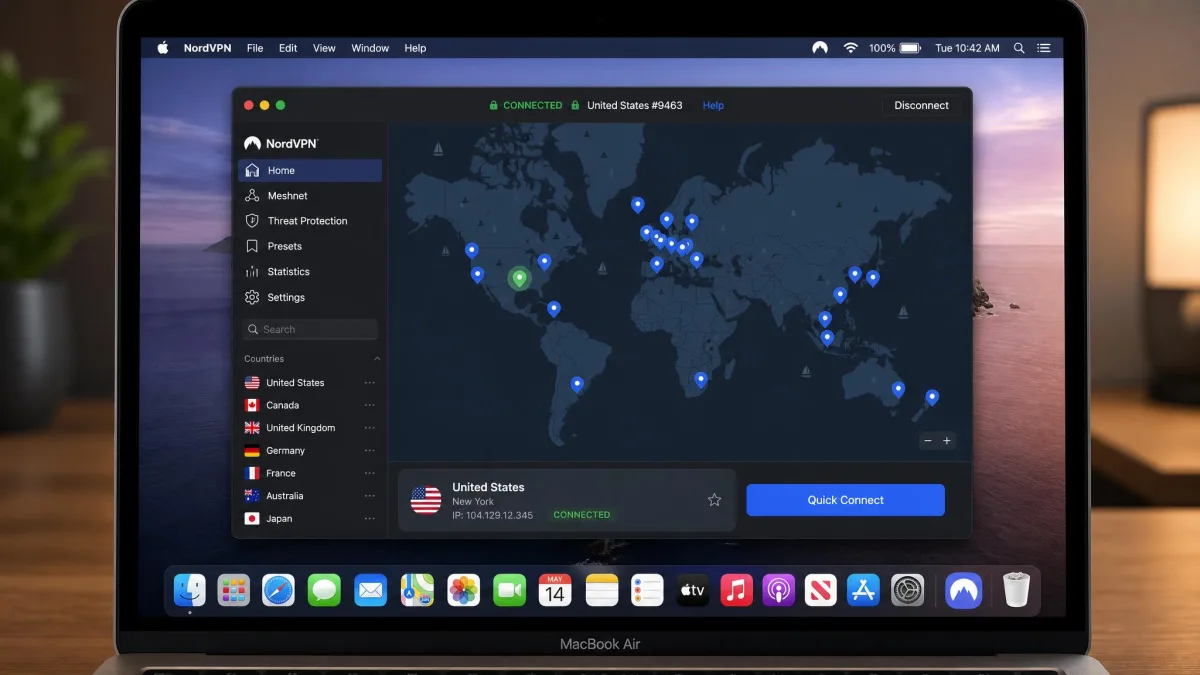
Task: Open United States row options dots
Action: (x=370, y=383)
